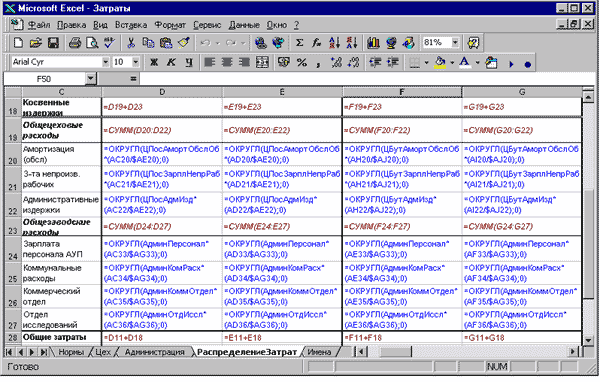600x382 pixels.
Task: Open the borders dropdown arrow
Action: coord(426,62)
